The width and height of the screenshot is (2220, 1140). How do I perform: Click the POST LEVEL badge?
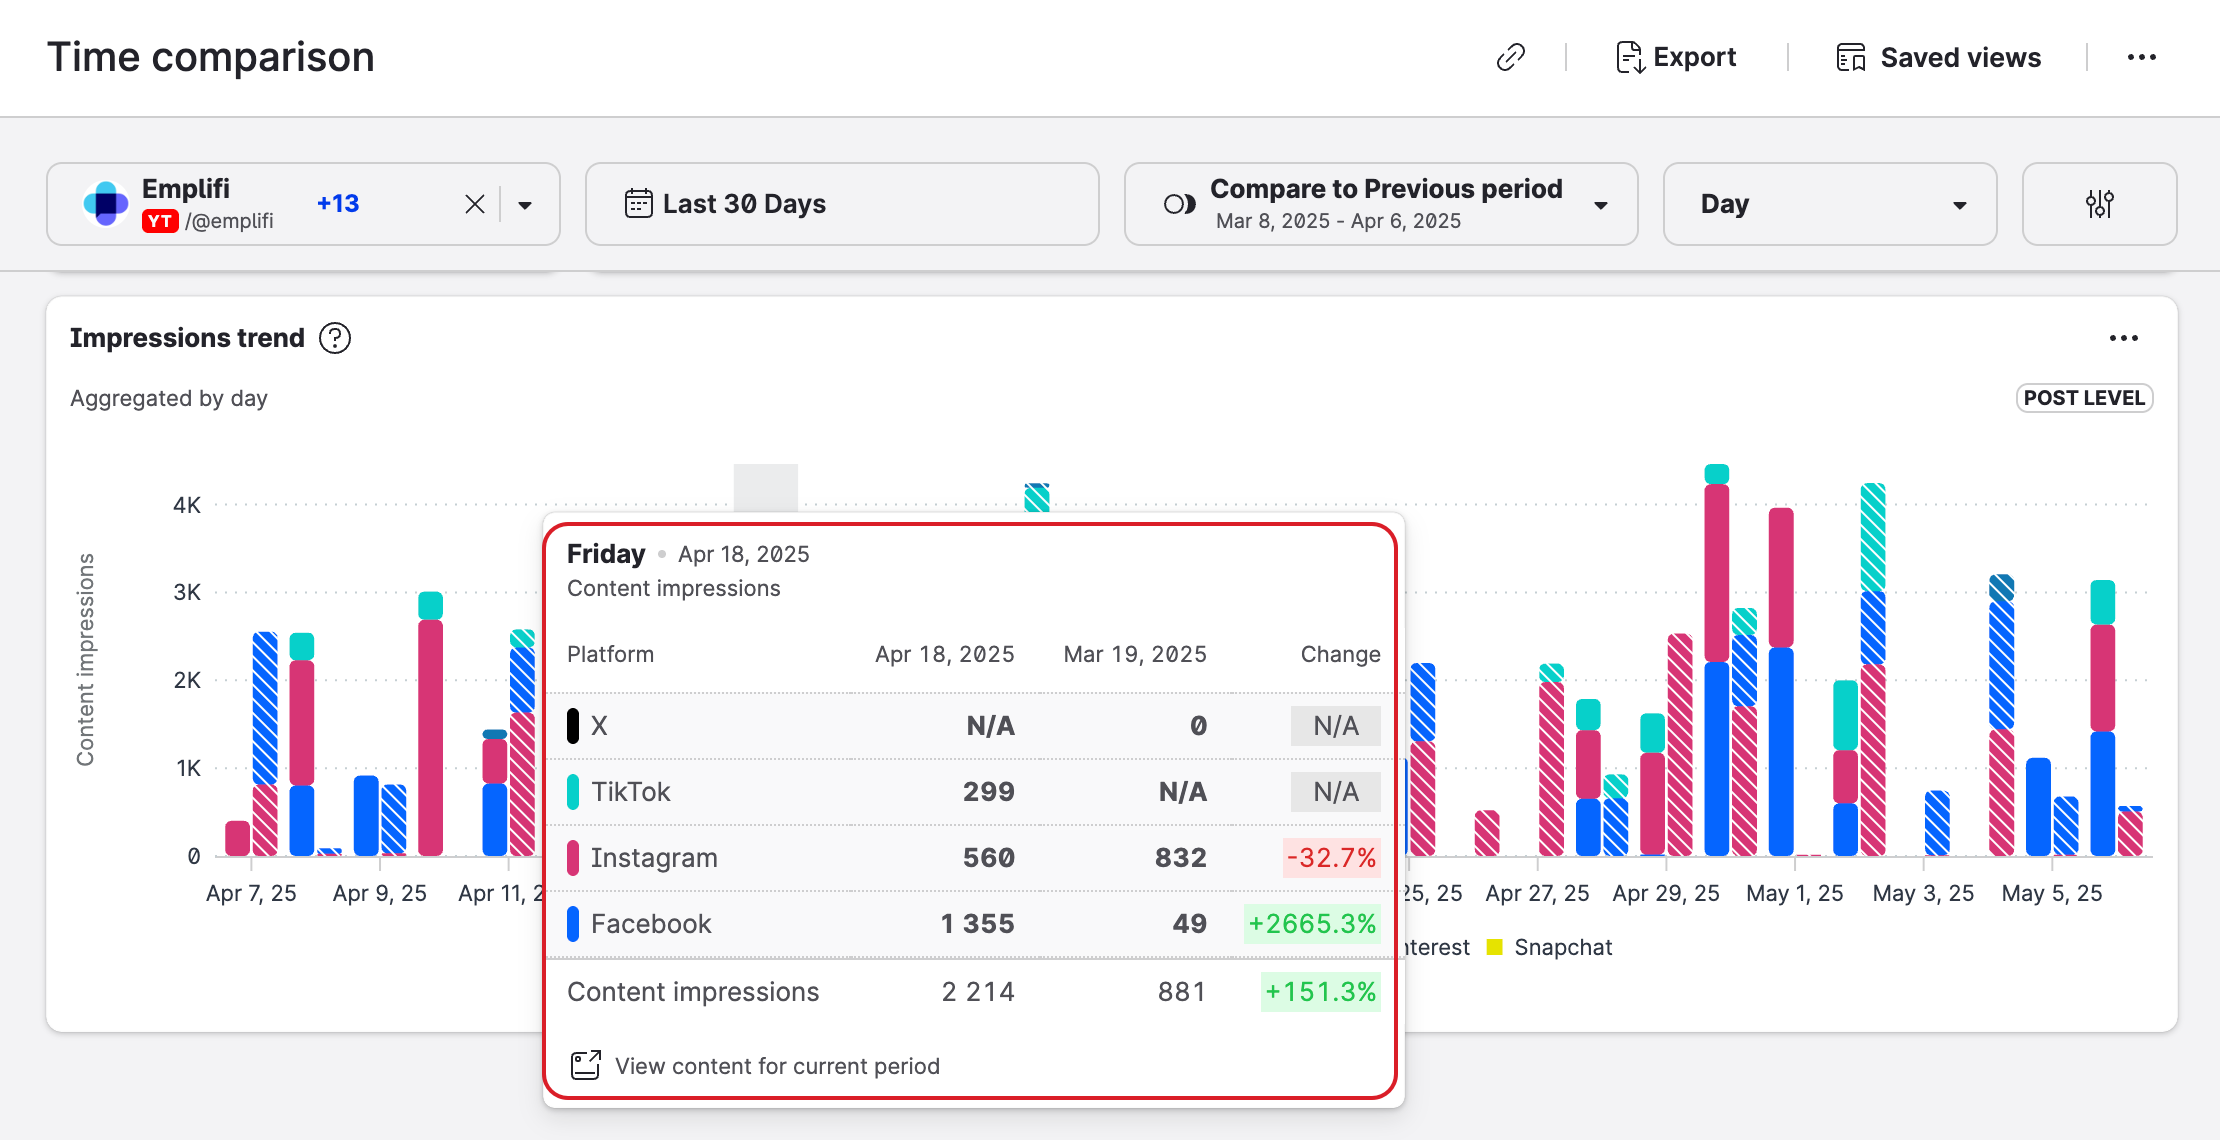pos(2084,398)
